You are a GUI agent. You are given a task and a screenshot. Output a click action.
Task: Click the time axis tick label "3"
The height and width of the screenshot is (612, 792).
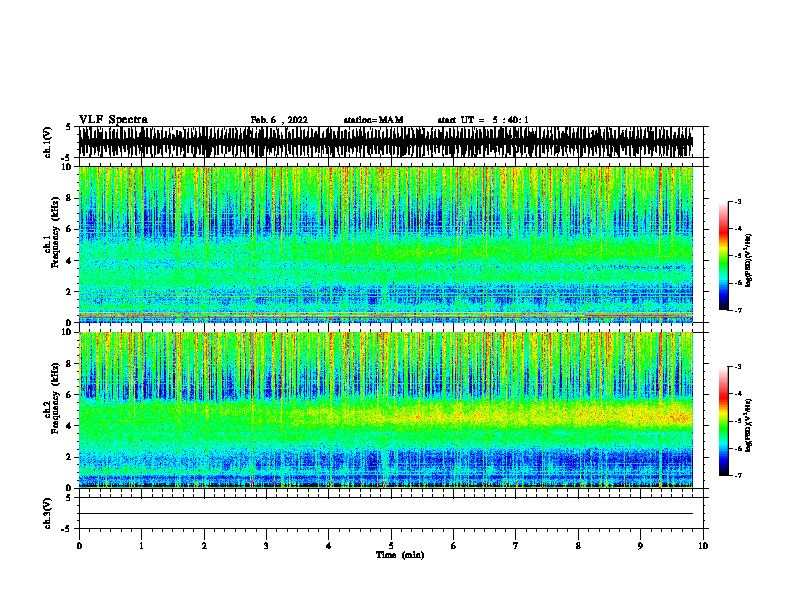266,546
